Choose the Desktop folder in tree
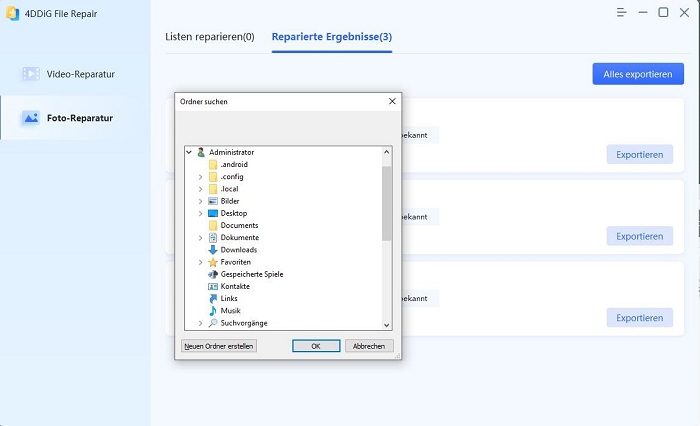 [233, 213]
